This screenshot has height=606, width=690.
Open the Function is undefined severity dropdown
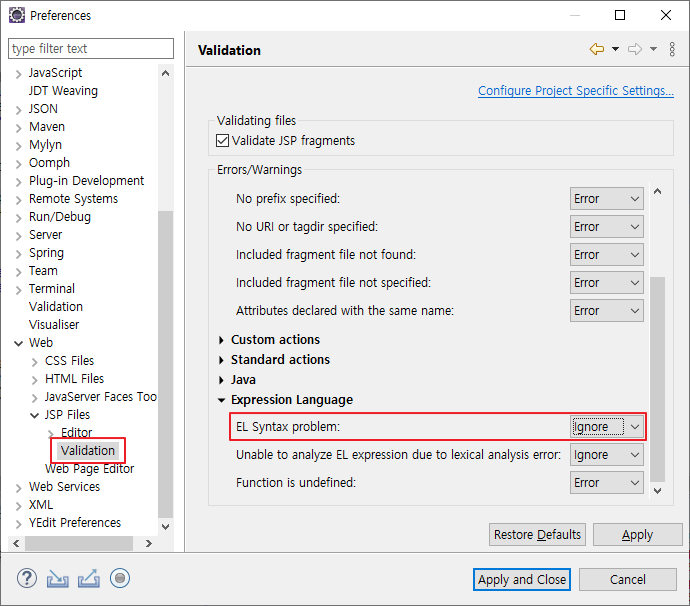pyautogui.click(x=606, y=483)
